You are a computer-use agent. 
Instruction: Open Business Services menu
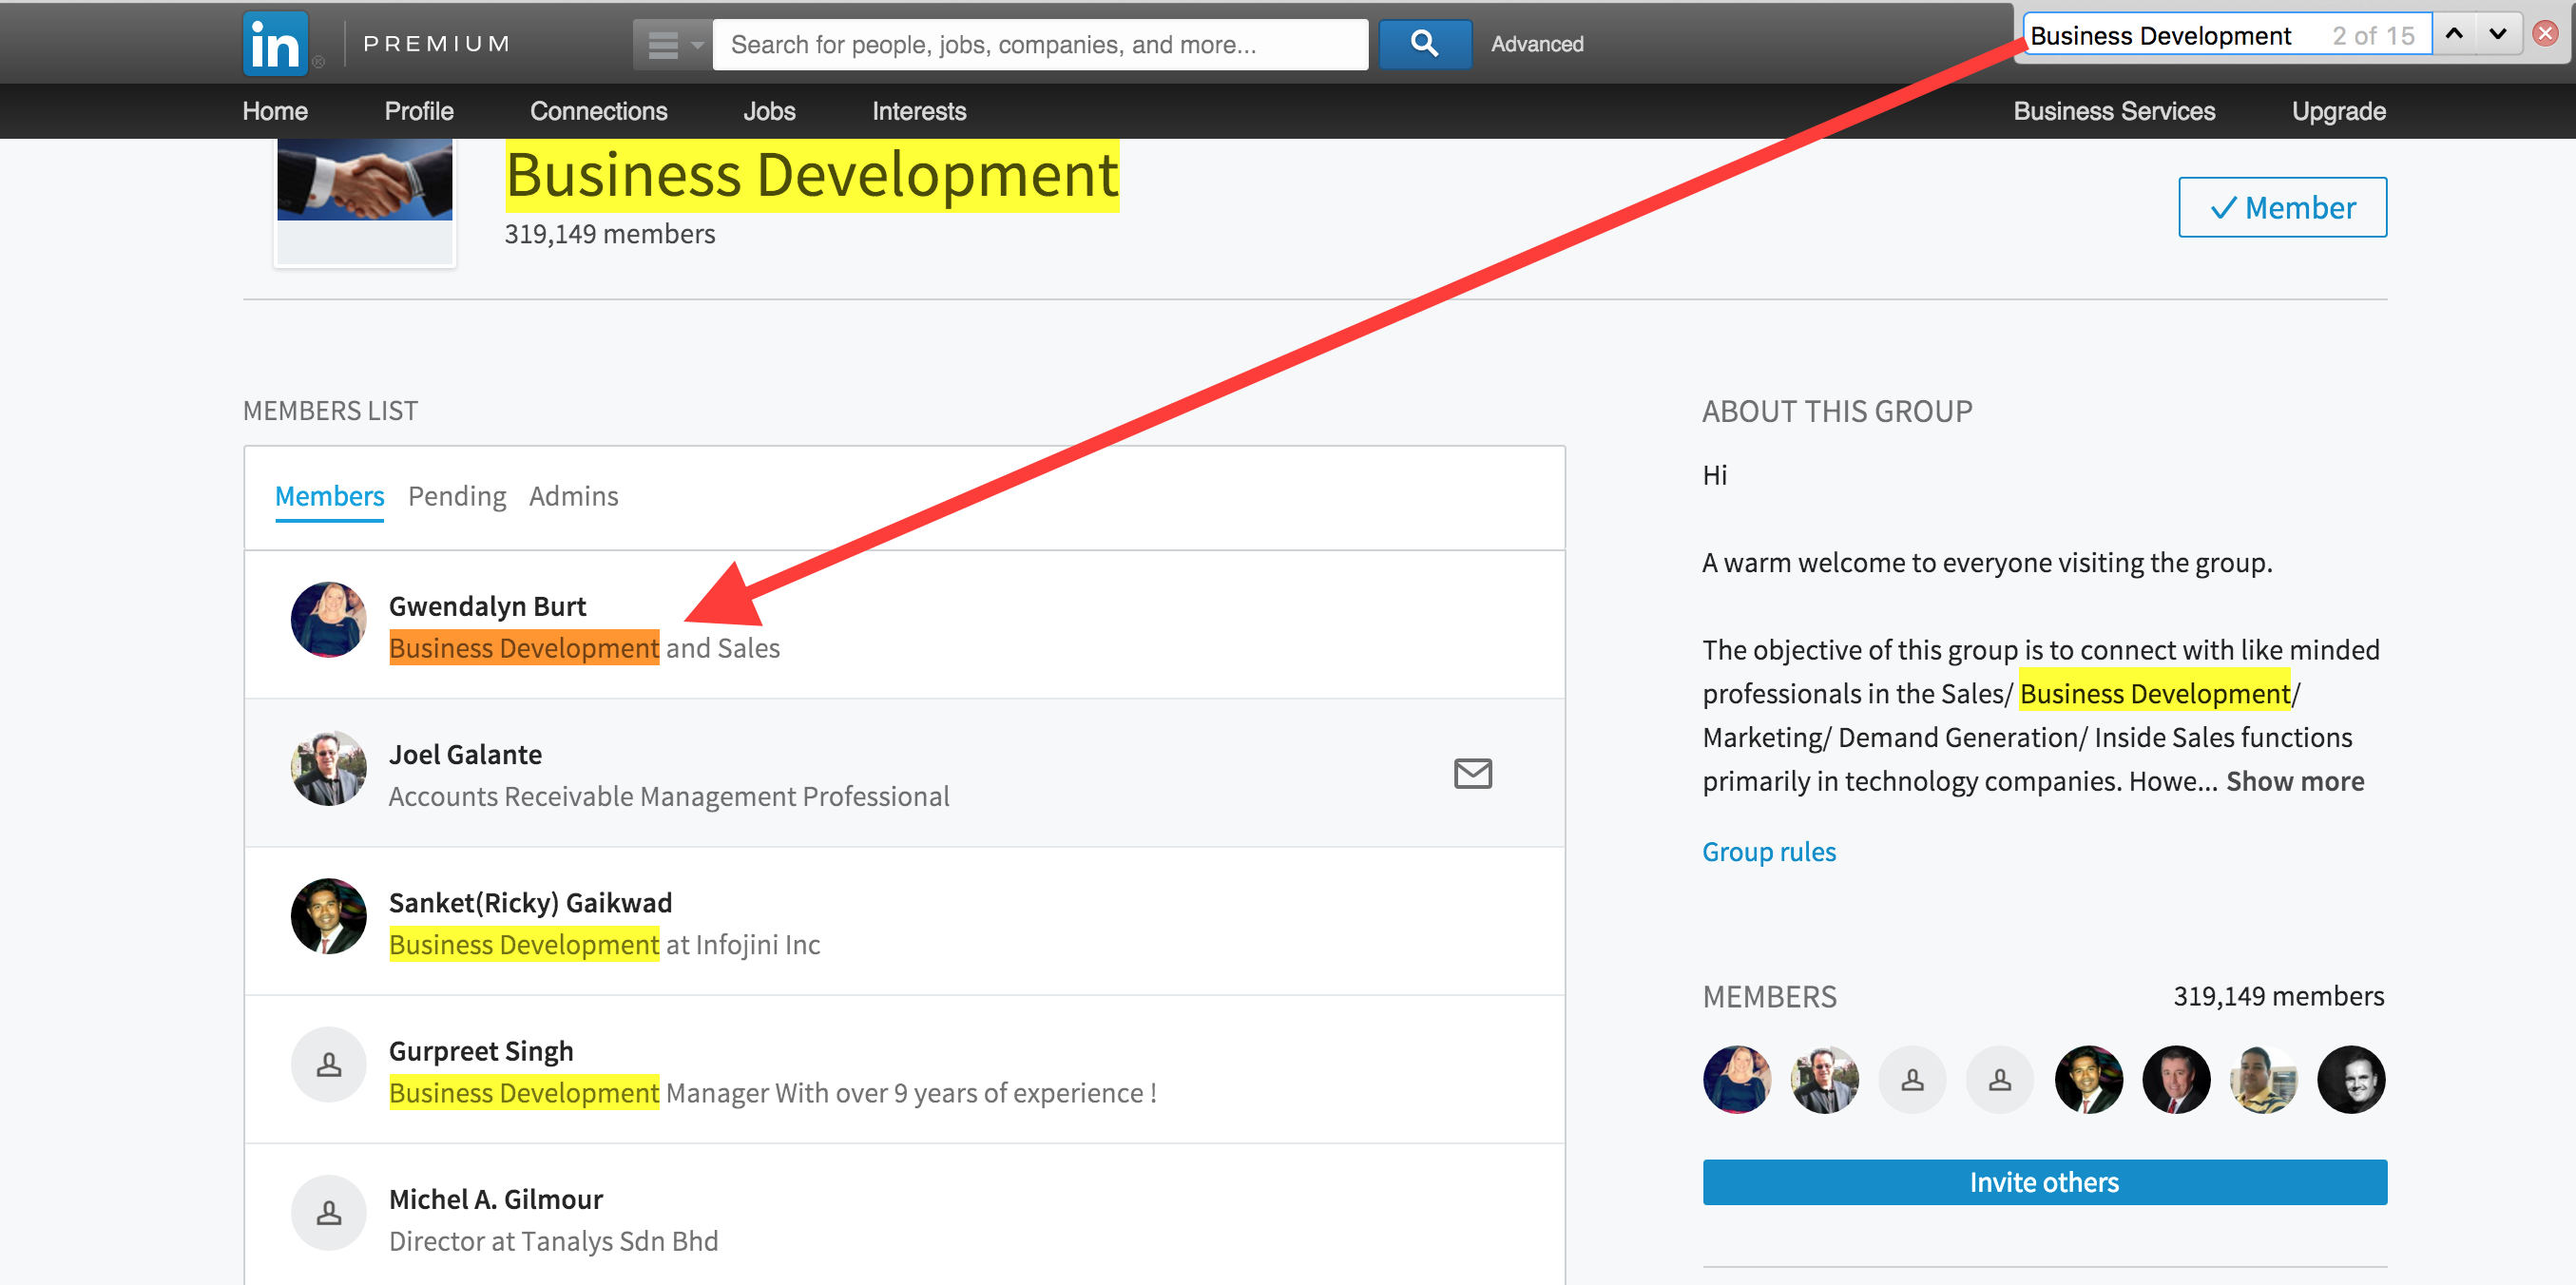[x=2114, y=111]
